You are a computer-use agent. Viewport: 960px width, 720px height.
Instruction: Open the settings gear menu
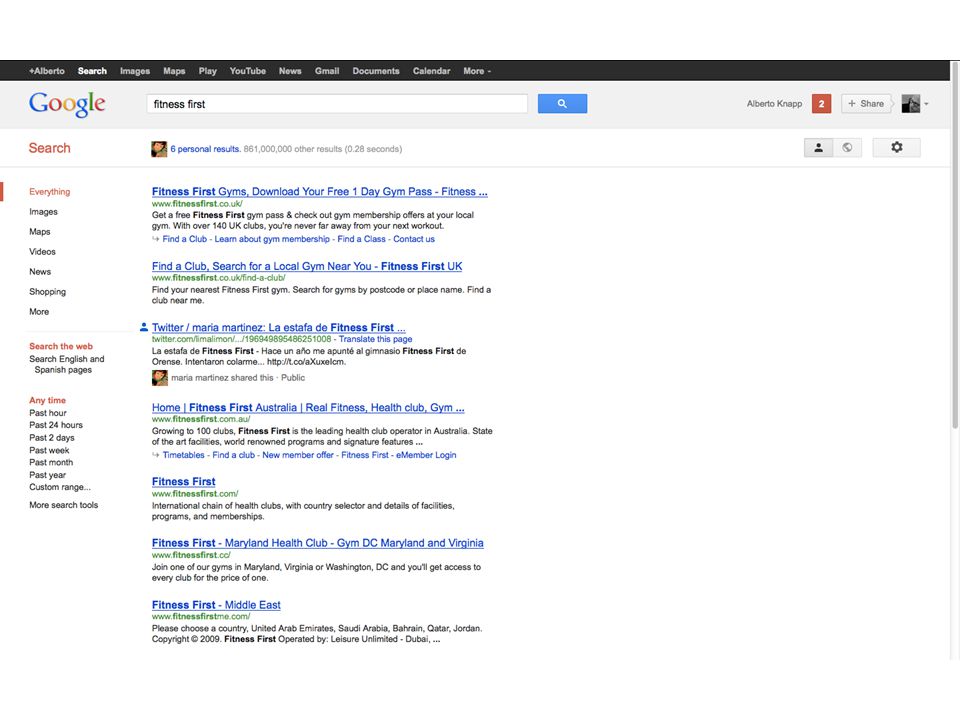tap(896, 148)
